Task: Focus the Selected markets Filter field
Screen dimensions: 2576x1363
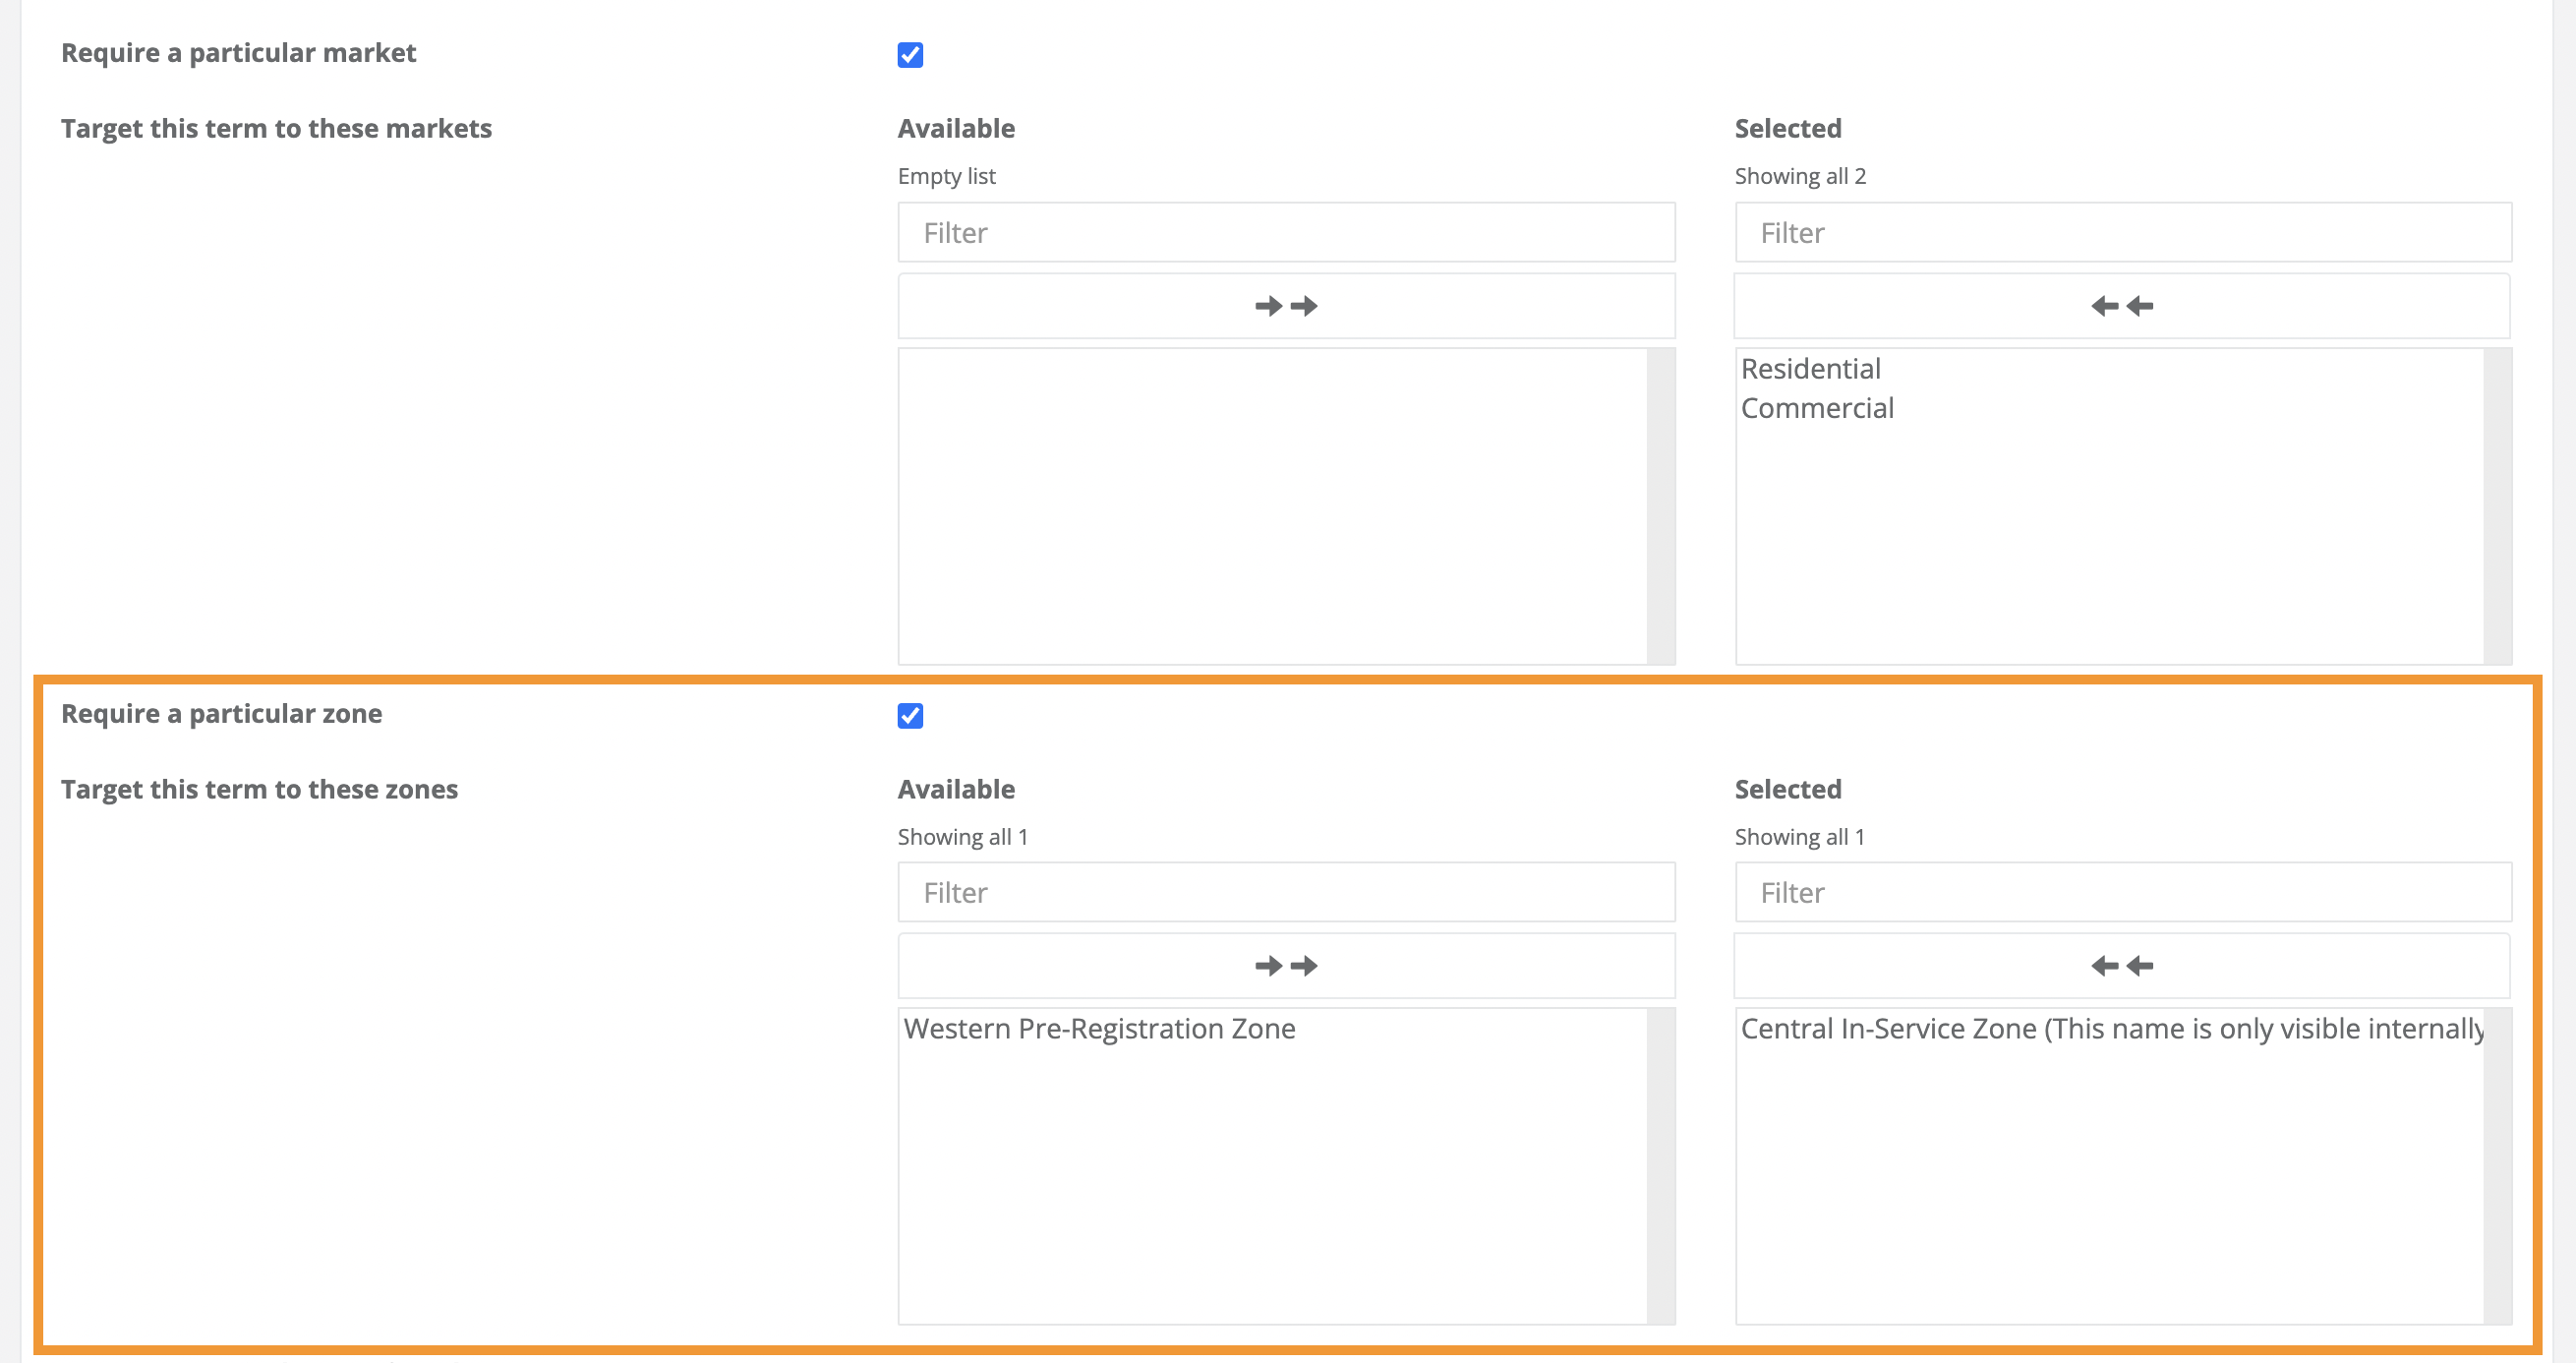Action: (x=2122, y=233)
